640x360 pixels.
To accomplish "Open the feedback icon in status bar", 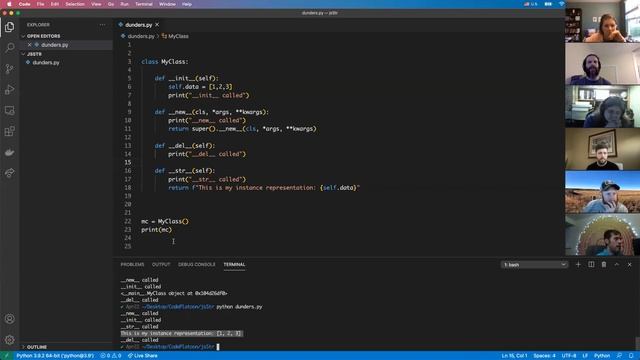I will (x=619, y=356).
